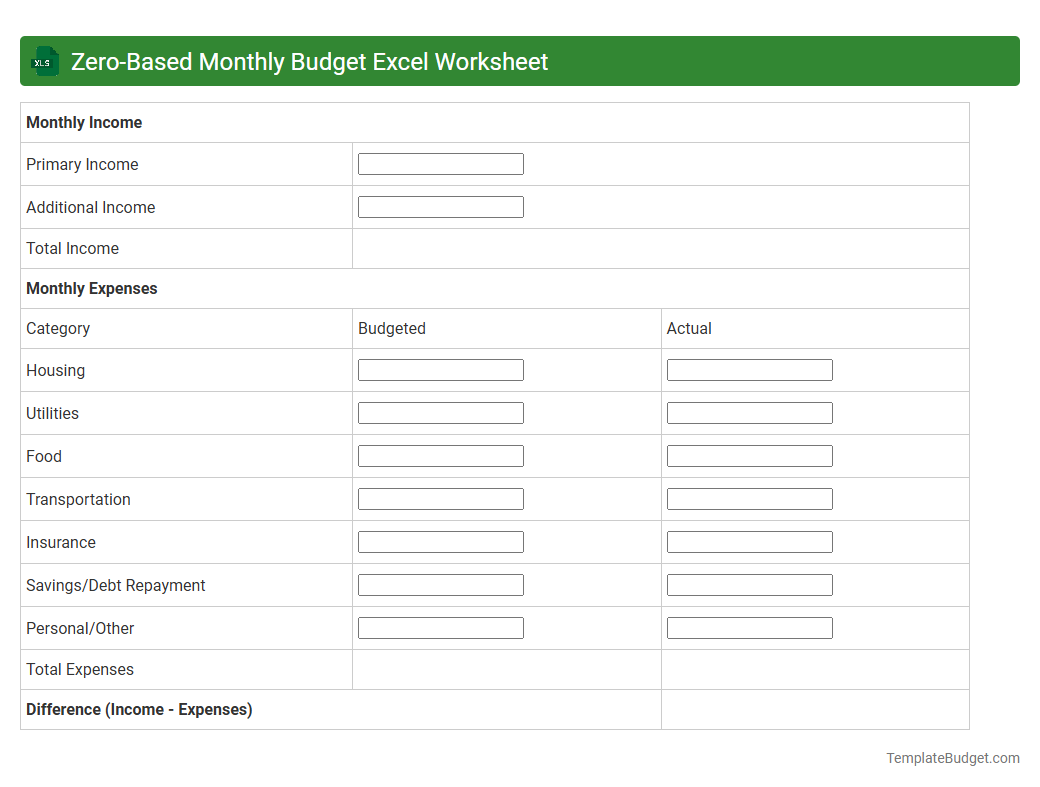
Task: Click the Additional Income input field
Action: [x=440, y=206]
